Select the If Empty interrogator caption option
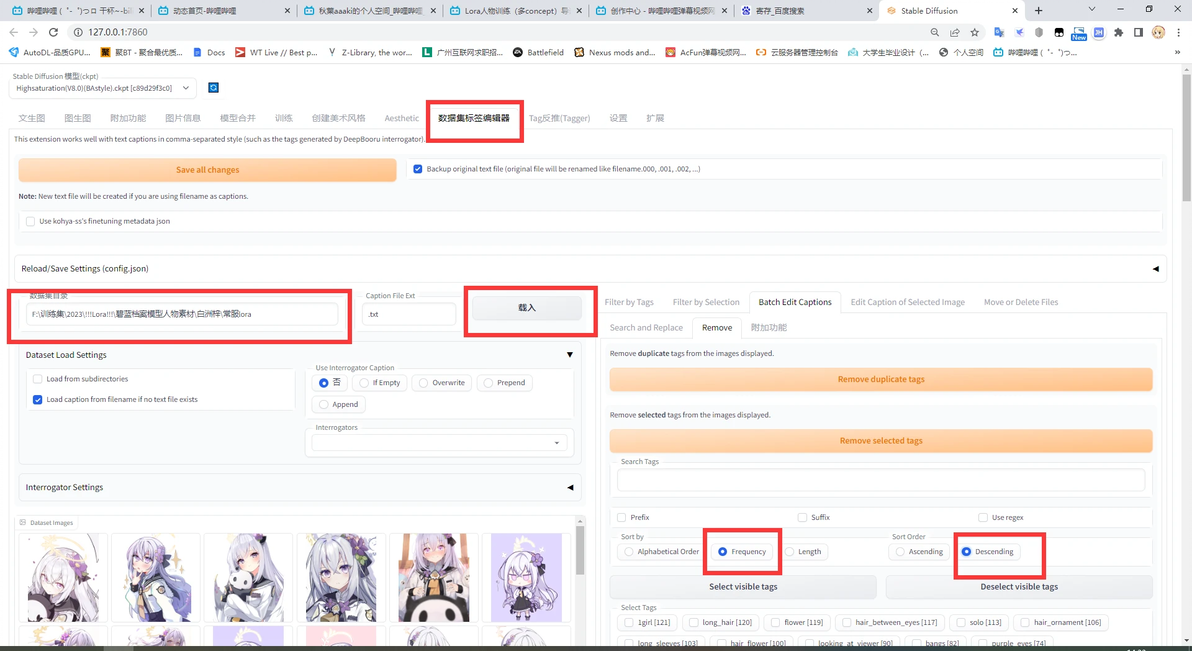The height and width of the screenshot is (651, 1192). 380,383
